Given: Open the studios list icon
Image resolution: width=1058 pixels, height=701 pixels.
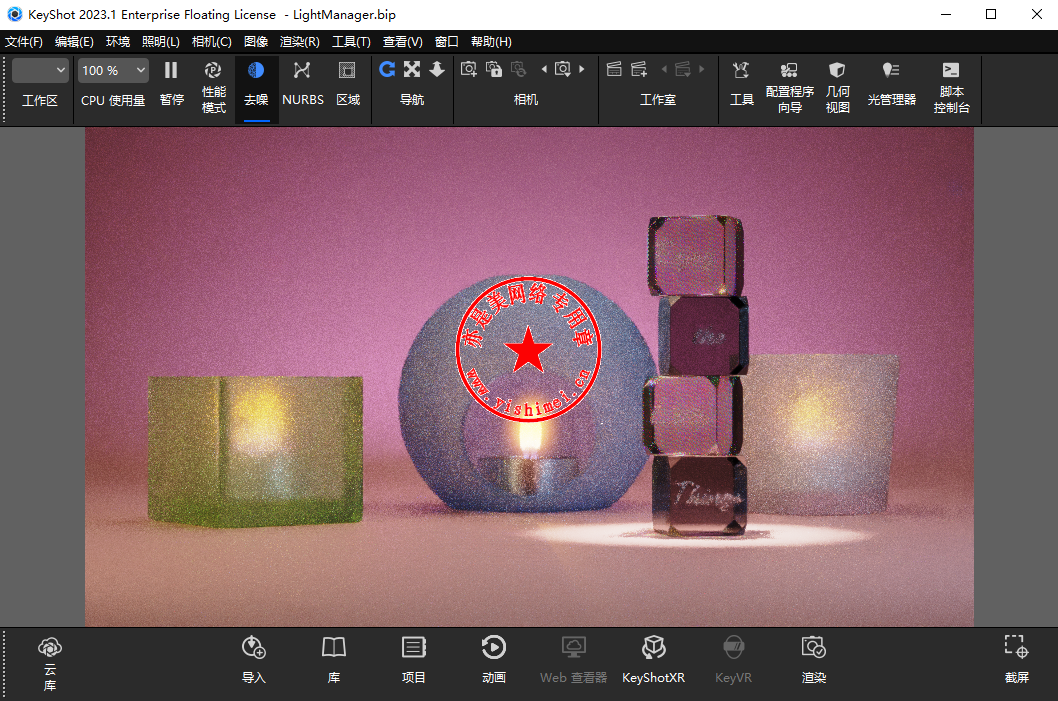Looking at the screenshot, I should [614, 69].
